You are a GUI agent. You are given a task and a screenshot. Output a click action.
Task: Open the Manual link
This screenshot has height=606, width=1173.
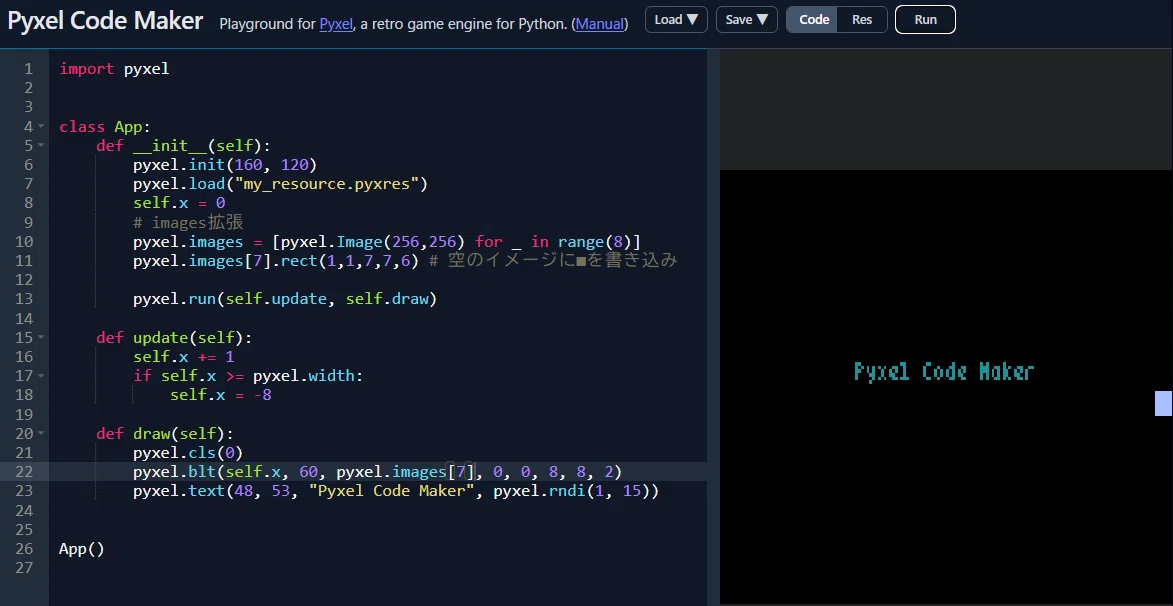[x=600, y=24]
